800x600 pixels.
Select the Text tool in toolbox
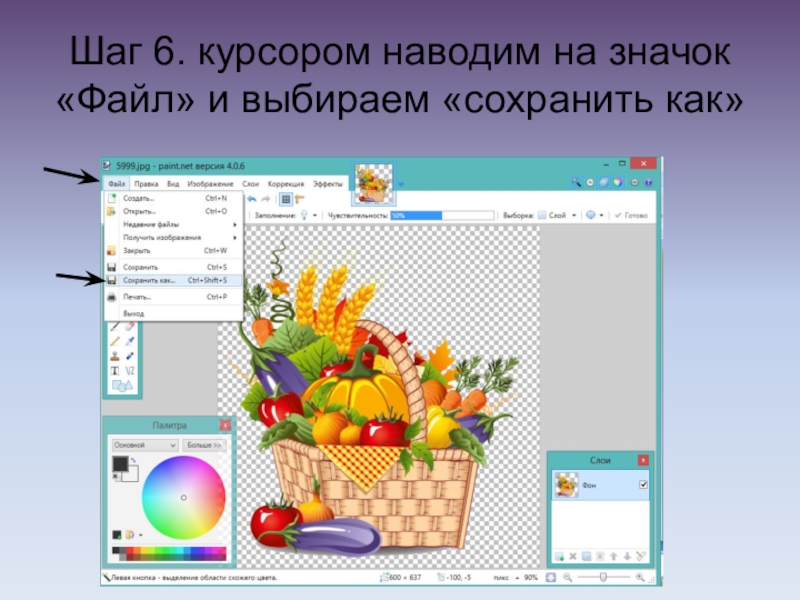tap(114, 371)
